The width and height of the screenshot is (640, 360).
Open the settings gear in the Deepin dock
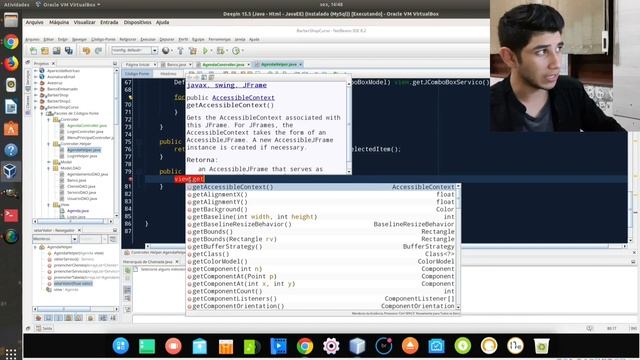coord(331,346)
